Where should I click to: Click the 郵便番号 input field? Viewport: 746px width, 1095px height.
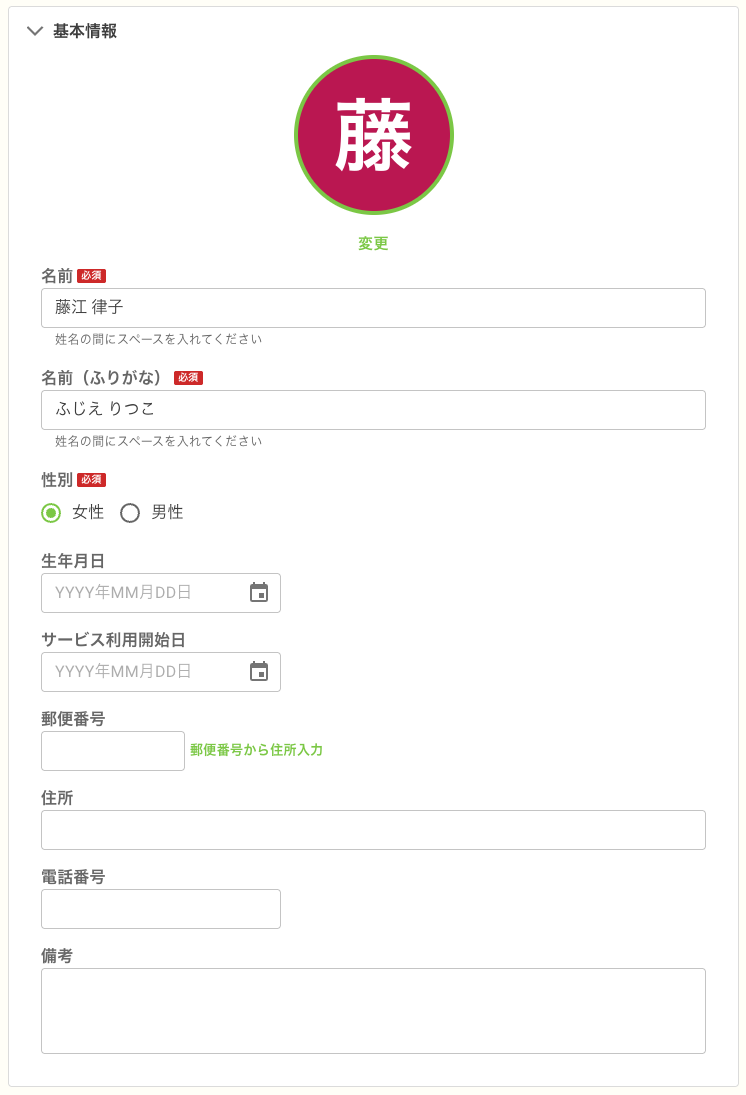click(112, 750)
